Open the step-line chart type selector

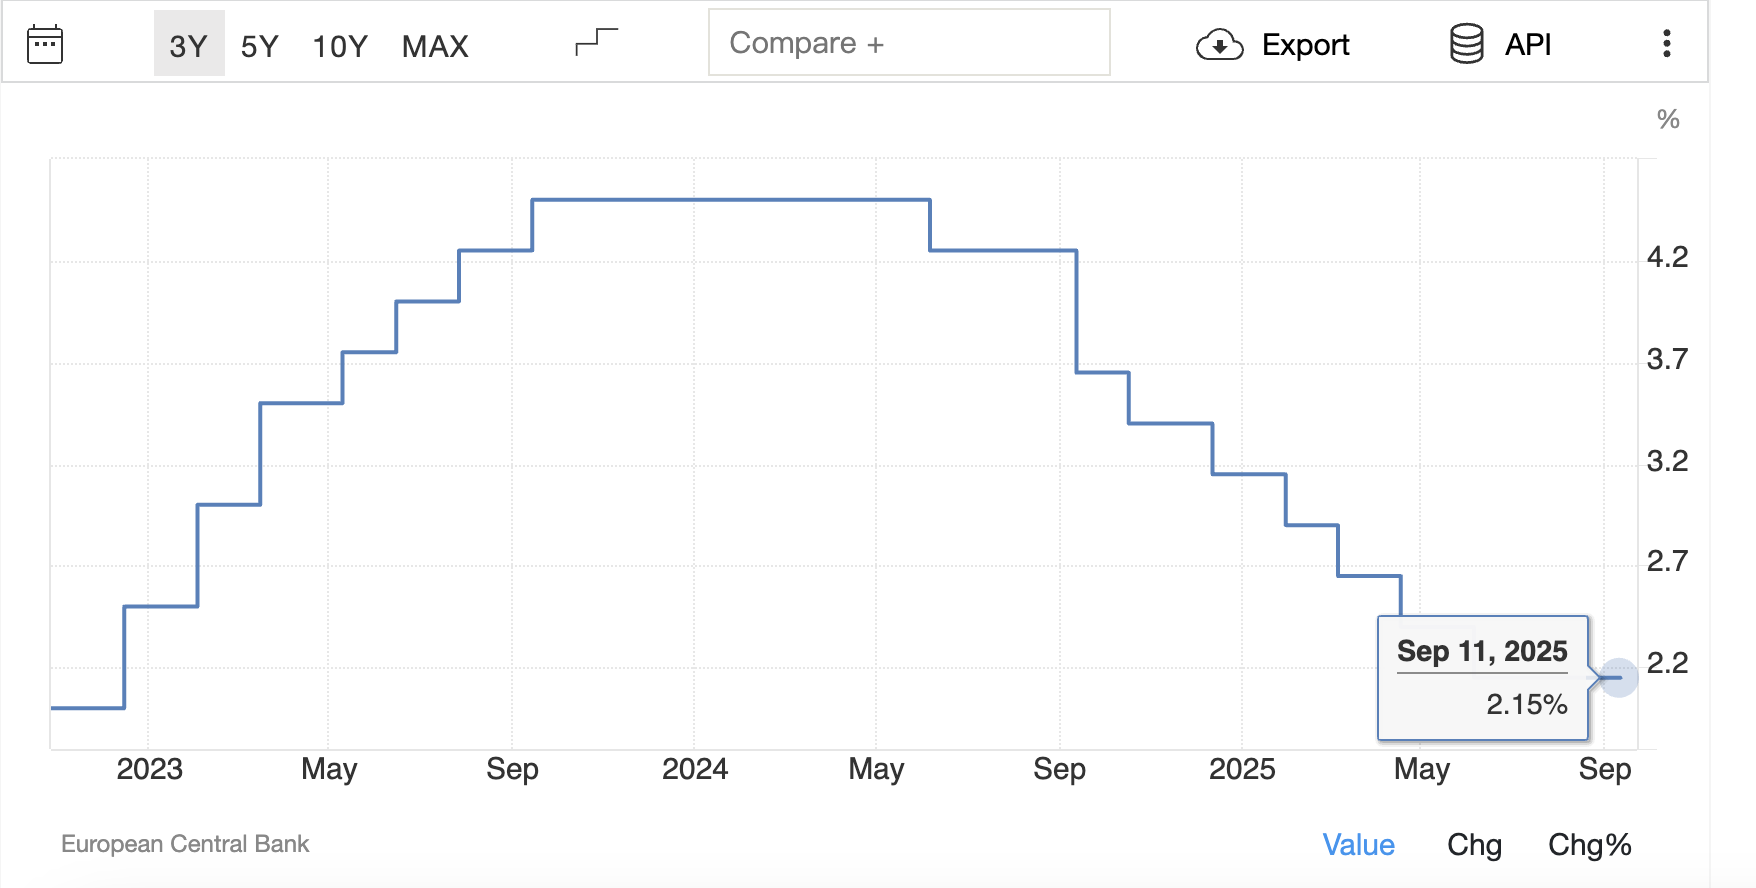(x=596, y=43)
